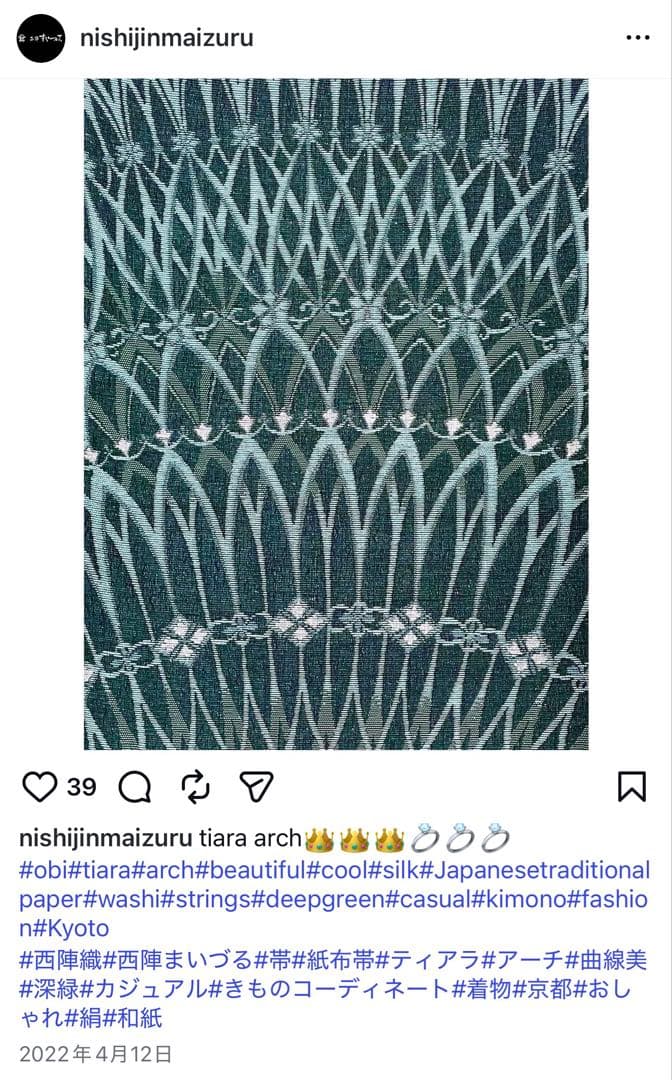This screenshot has width=672, height=1080.
Task: View the 39 likes count
Action: tap(81, 787)
